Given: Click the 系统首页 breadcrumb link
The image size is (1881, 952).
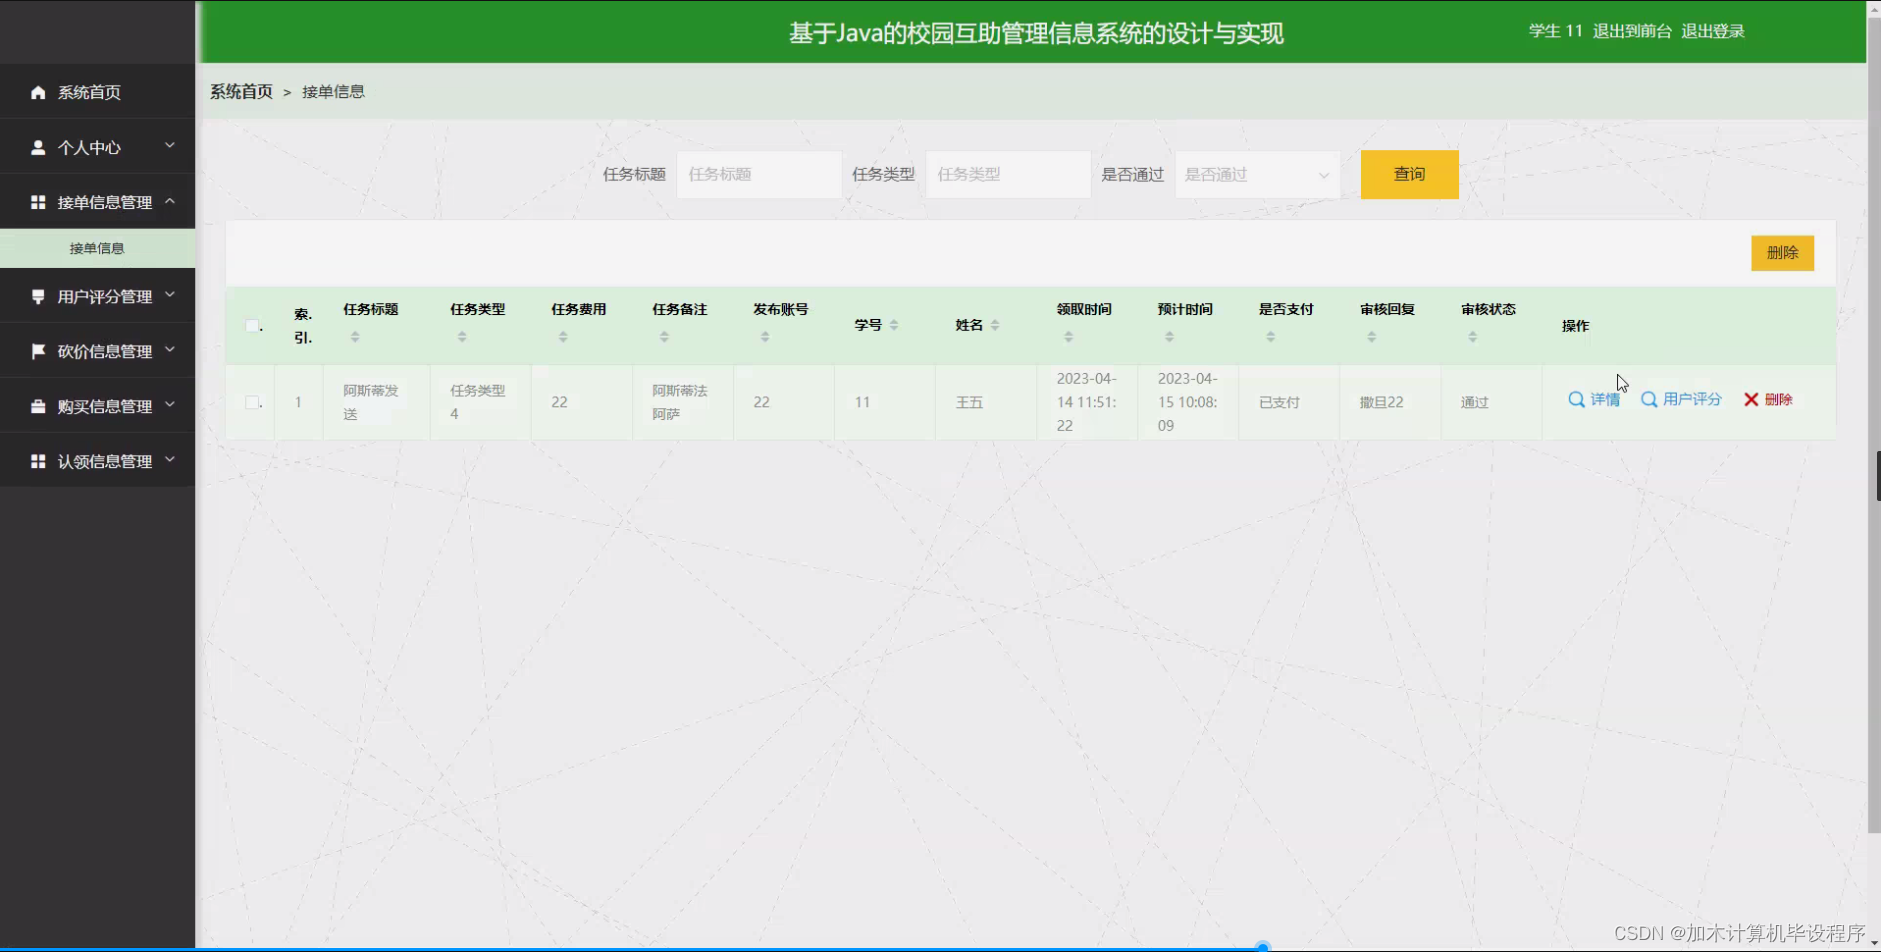Looking at the screenshot, I should pos(240,91).
